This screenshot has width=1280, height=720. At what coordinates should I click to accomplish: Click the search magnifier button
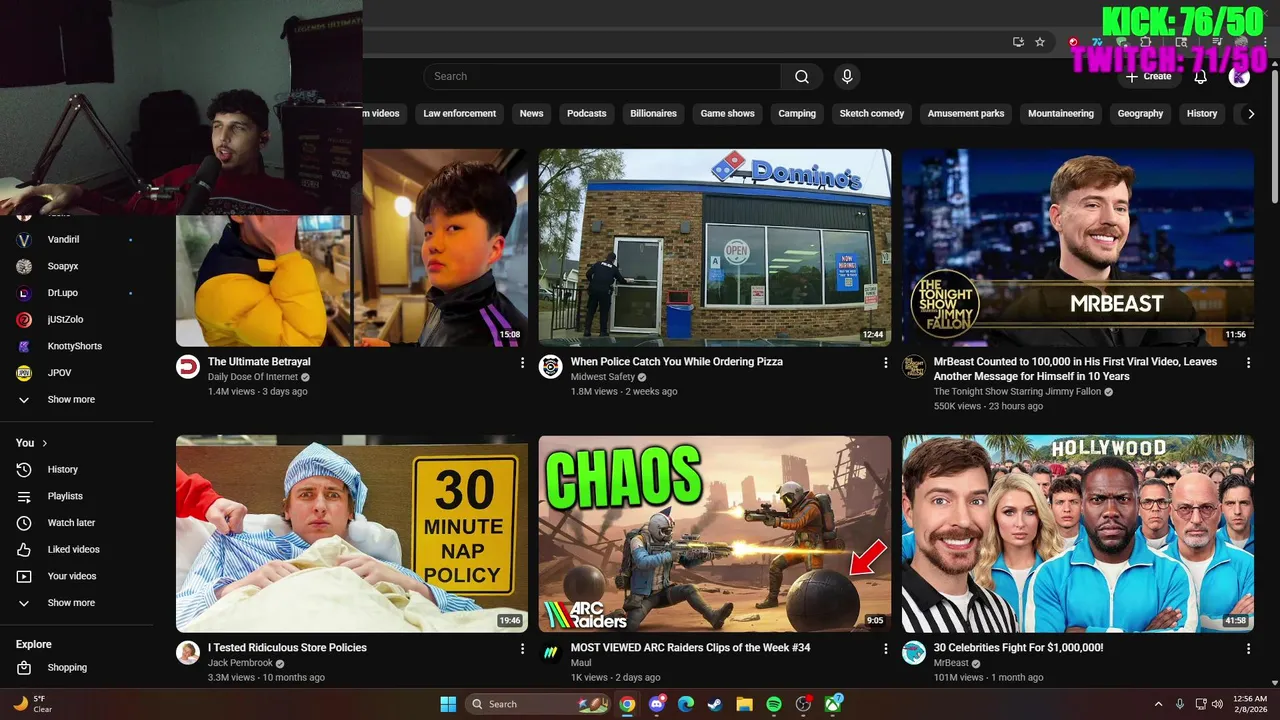point(802,77)
